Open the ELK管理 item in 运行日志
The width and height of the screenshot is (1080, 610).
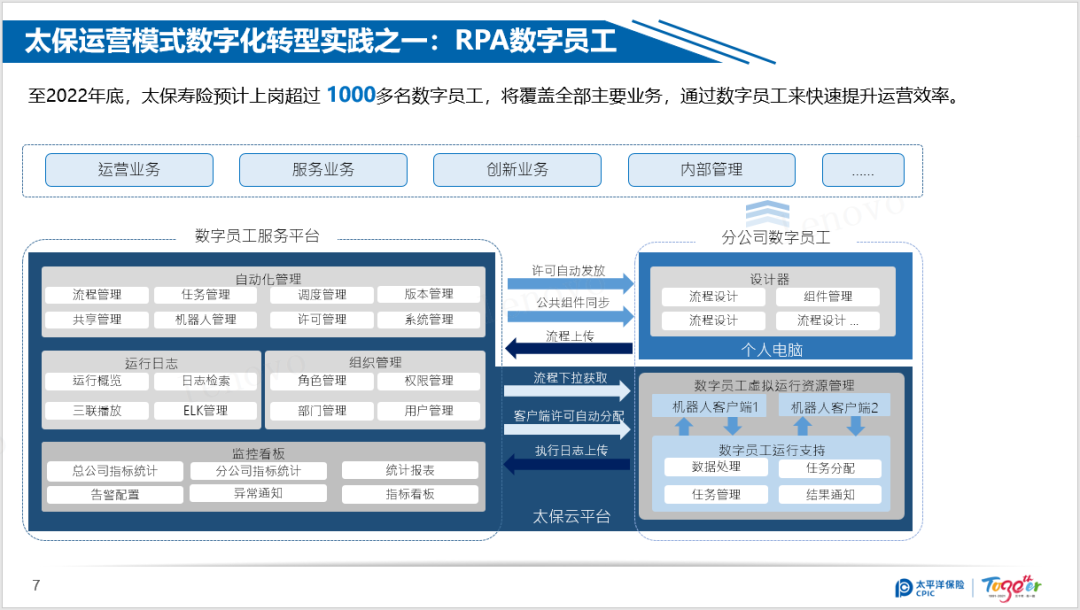coord(207,410)
